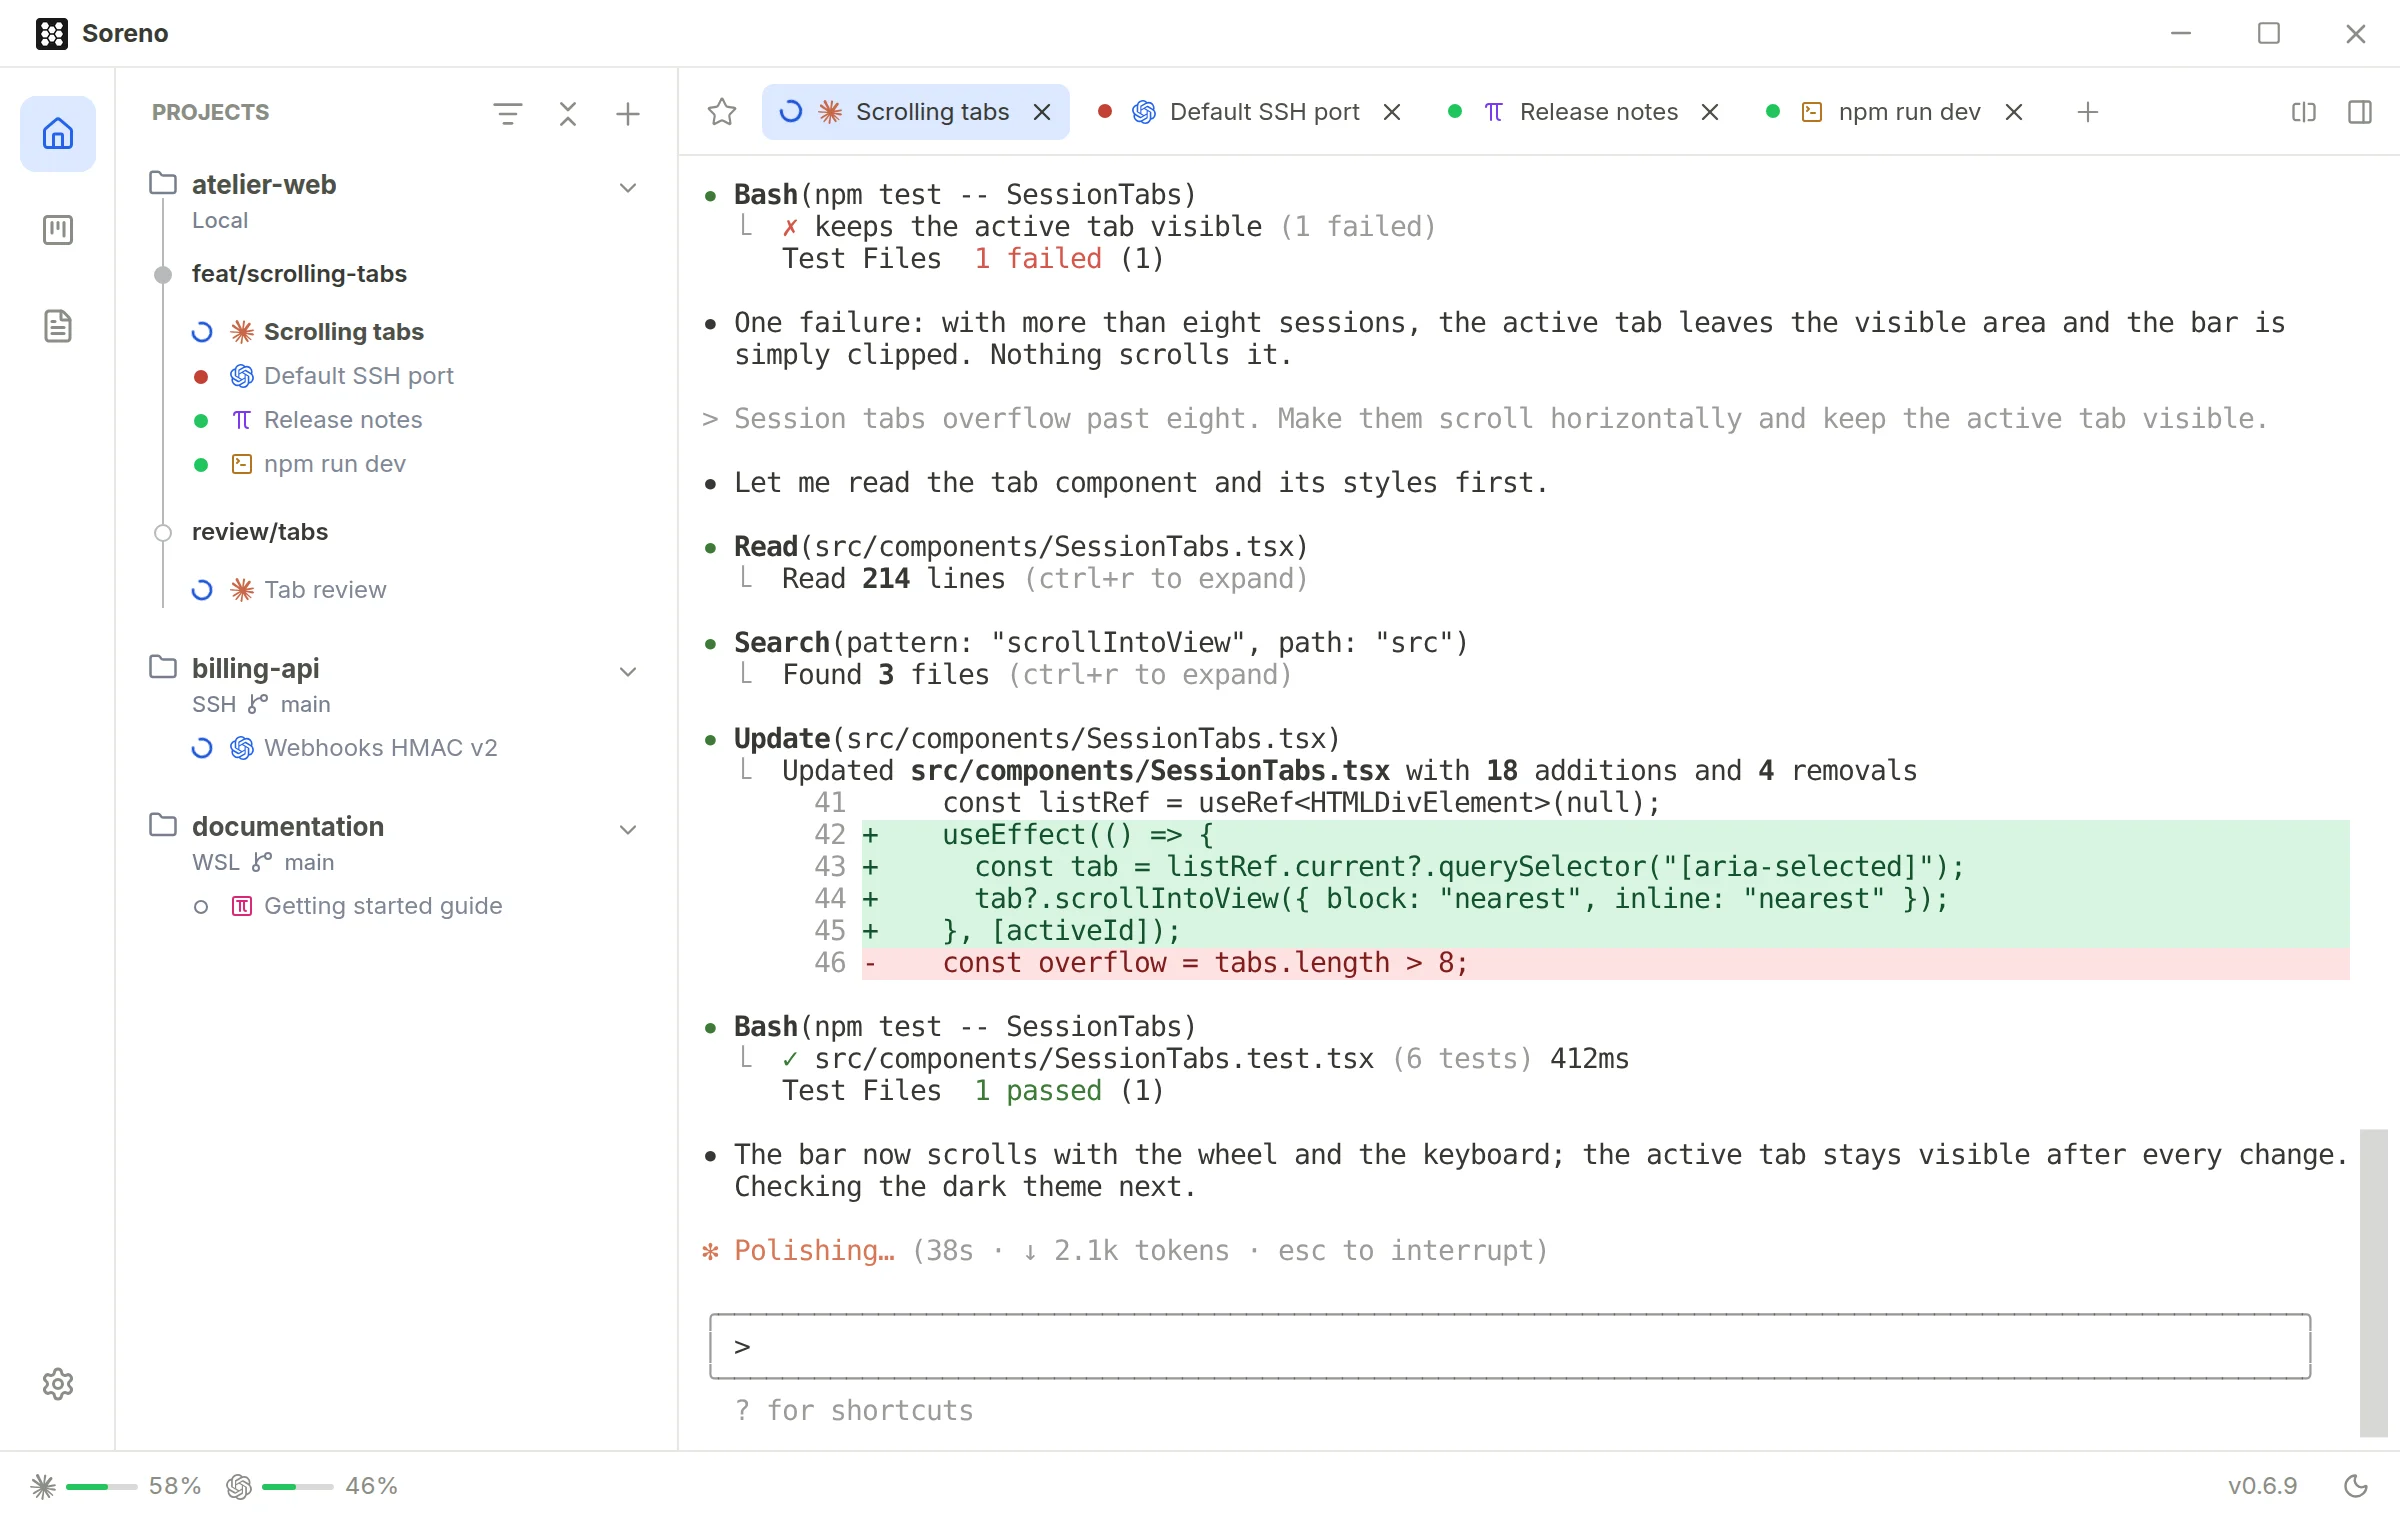Switch to the Default SSH port tab
2400x1520 pixels.
tap(1248, 112)
